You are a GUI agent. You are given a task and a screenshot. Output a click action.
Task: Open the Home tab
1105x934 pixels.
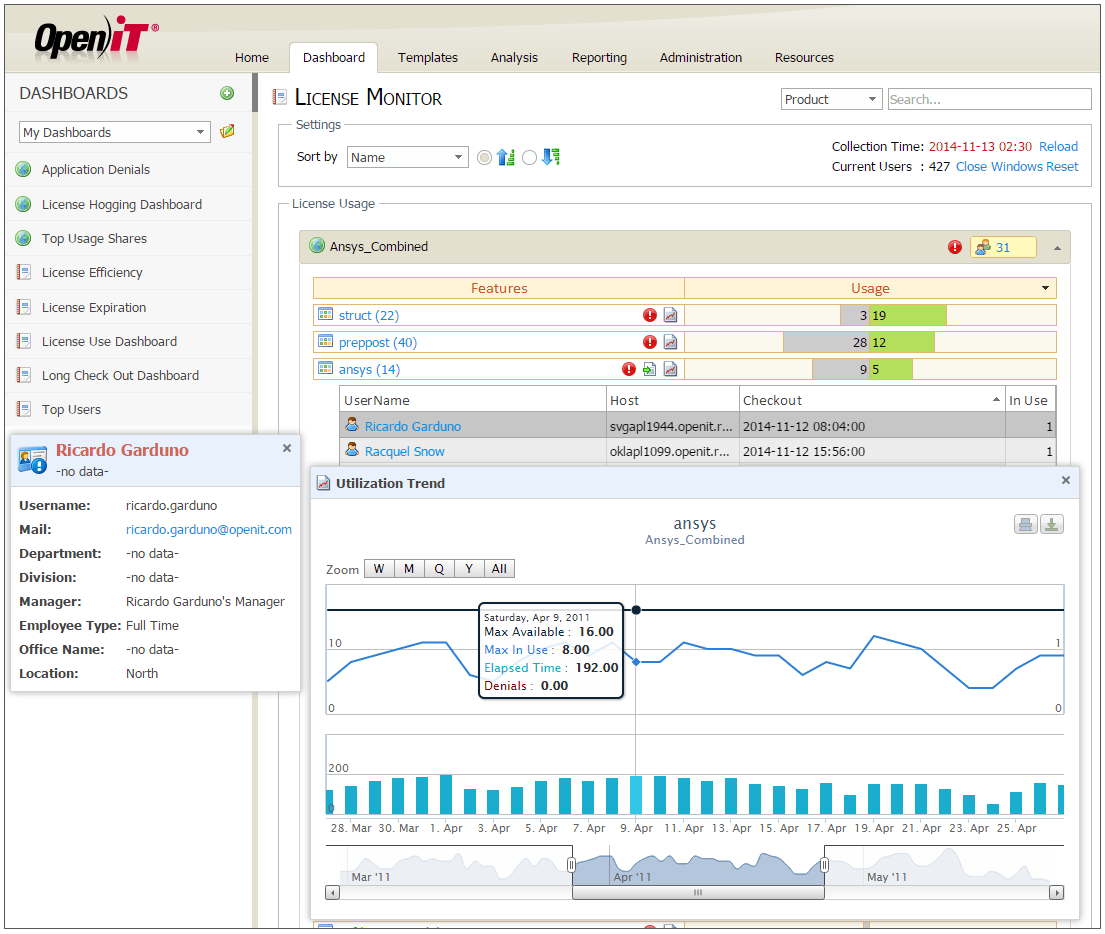click(252, 57)
